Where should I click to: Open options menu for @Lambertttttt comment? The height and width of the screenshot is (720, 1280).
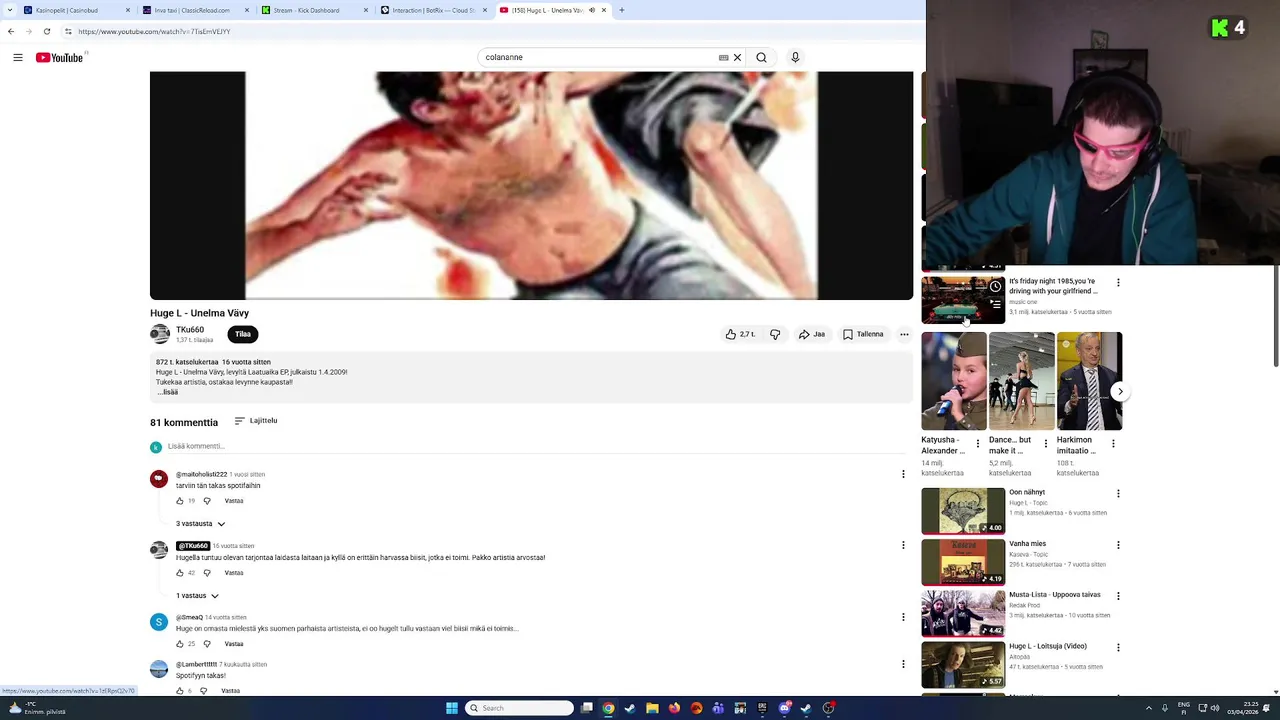[x=903, y=664]
